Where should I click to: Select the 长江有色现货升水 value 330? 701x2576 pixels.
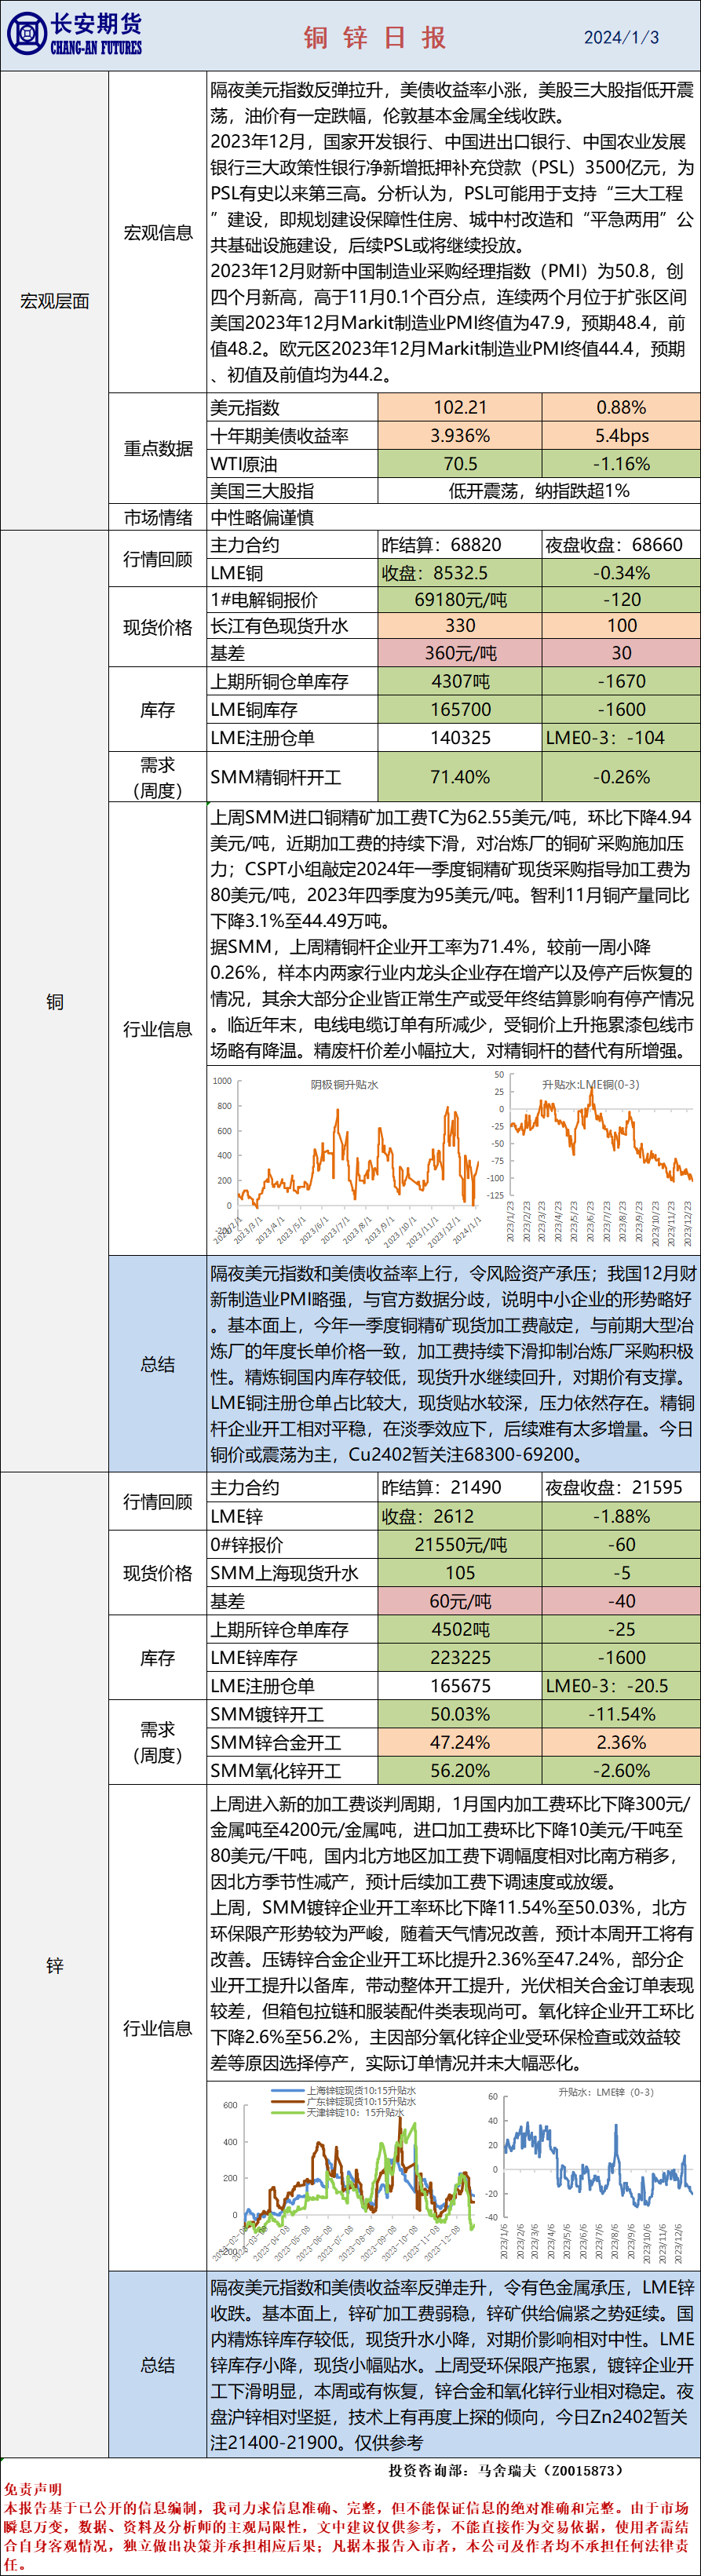click(460, 625)
